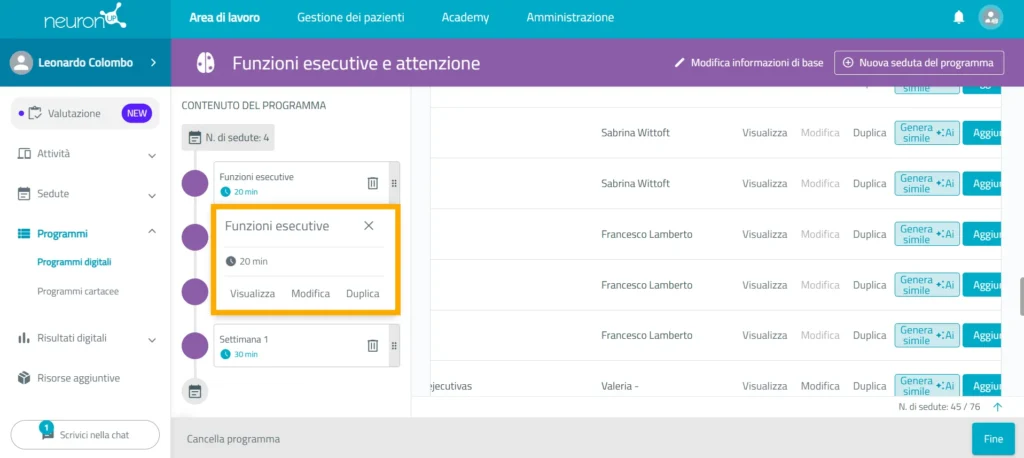Grab the drag handle of Funzioni esecutive card
Screen dimensions: 1024x458
[x=394, y=184]
